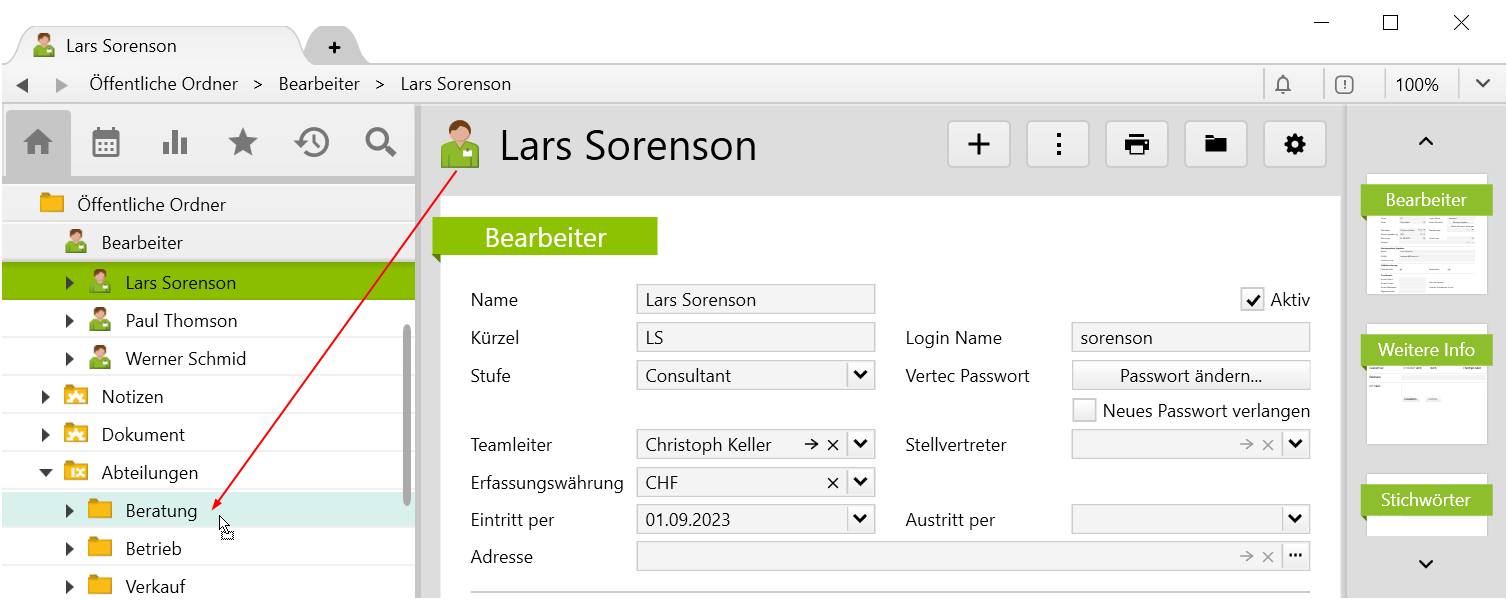Click Bearbeiter in the breadcrumb path
This screenshot has height=600, width=1507.
point(319,84)
